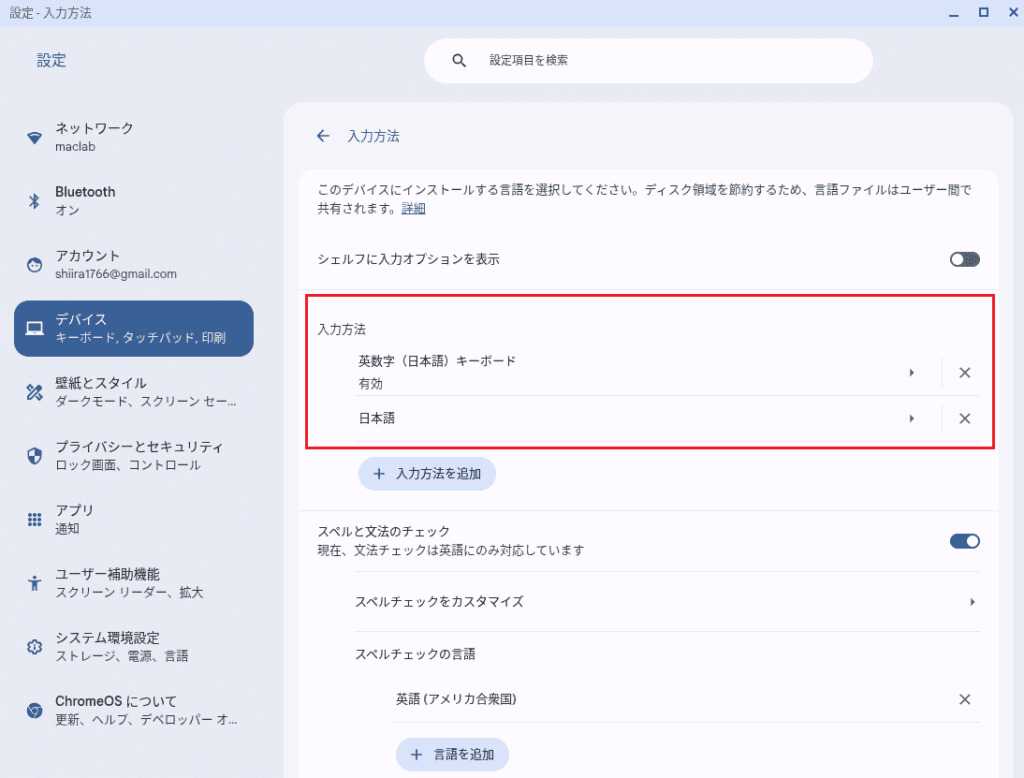This screenshot has height=778, width=1024.
Task: Click the laptop device icon
Action: pyautogui.click(x=35, y=328)
